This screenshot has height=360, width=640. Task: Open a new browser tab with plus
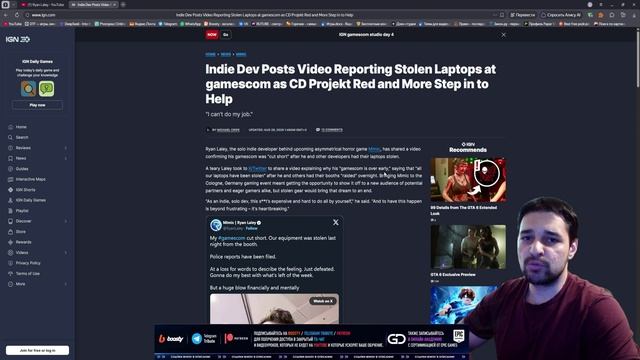(x=123, y=4)
